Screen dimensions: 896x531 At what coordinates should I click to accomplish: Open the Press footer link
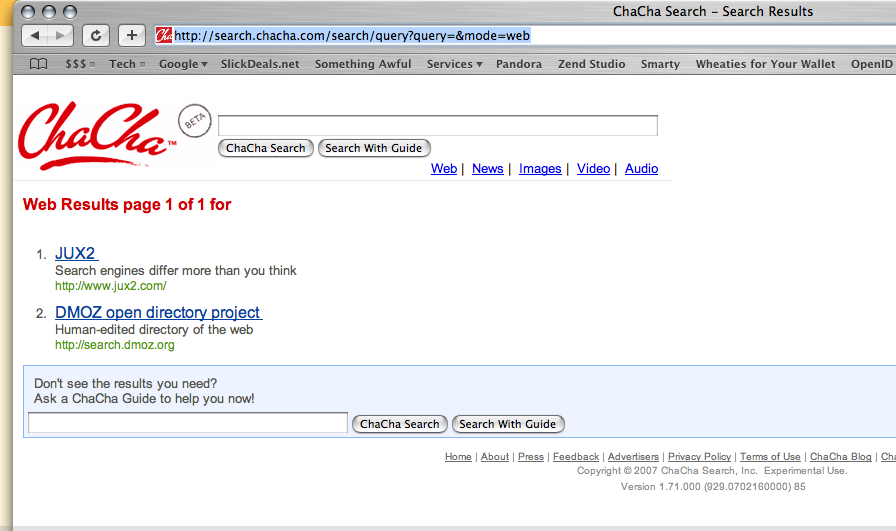click(x=531, y=457)
